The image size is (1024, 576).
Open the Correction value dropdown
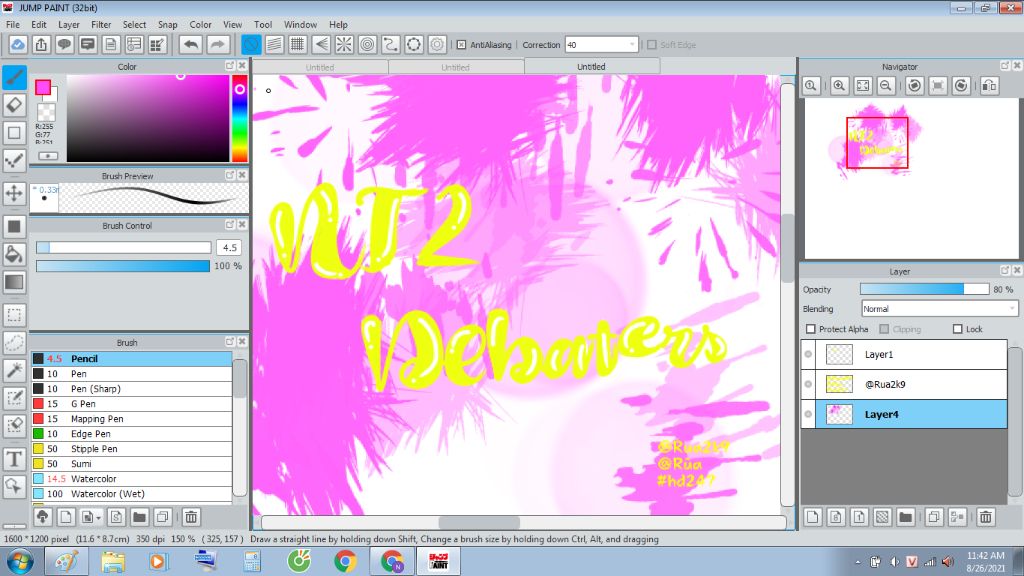632,44
